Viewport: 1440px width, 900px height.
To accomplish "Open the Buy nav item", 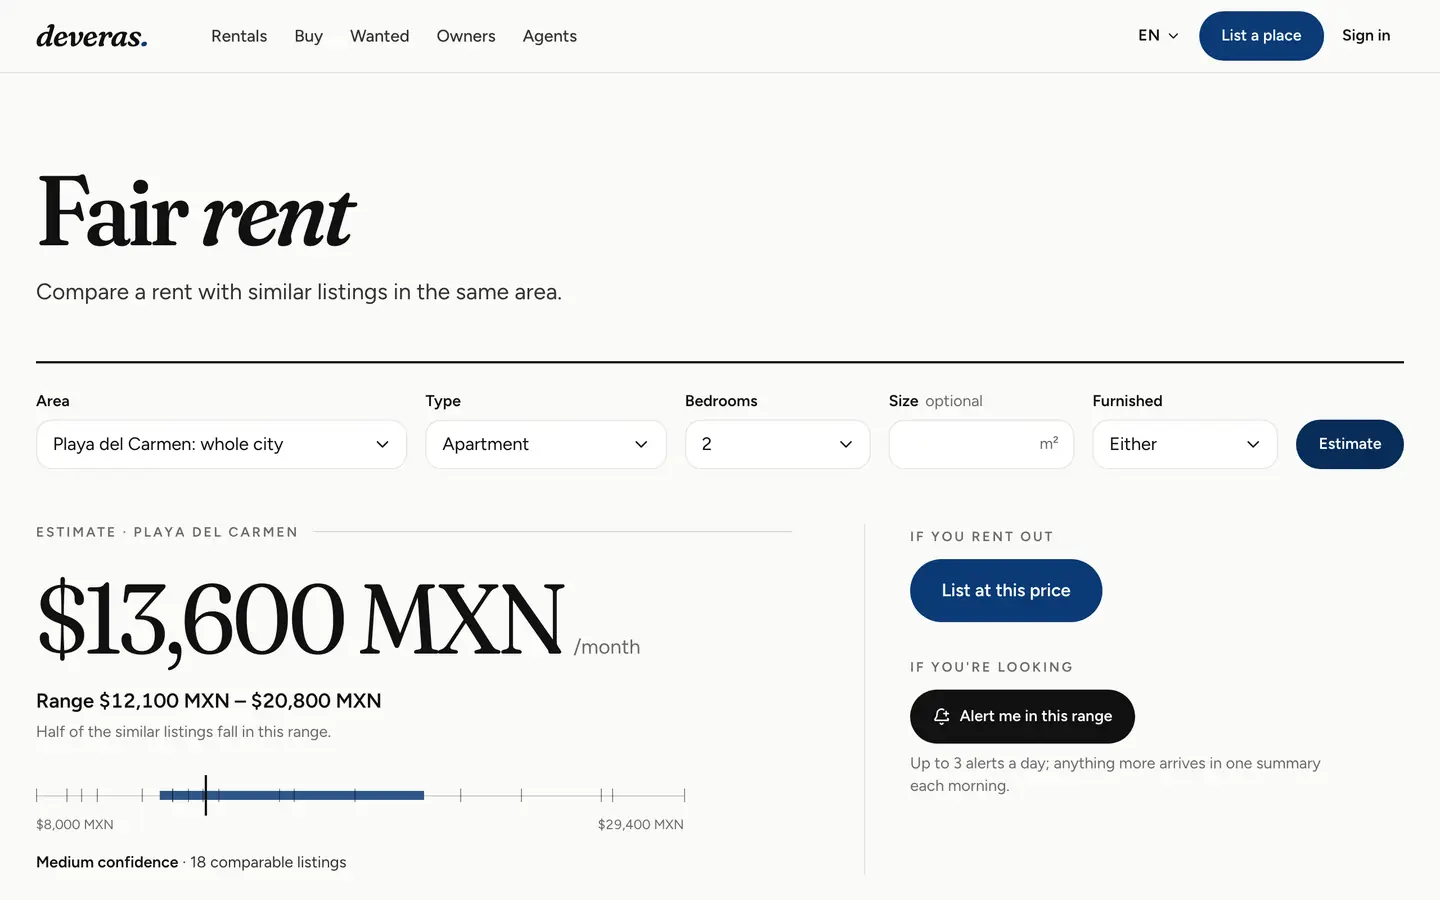I will [308, 36].
